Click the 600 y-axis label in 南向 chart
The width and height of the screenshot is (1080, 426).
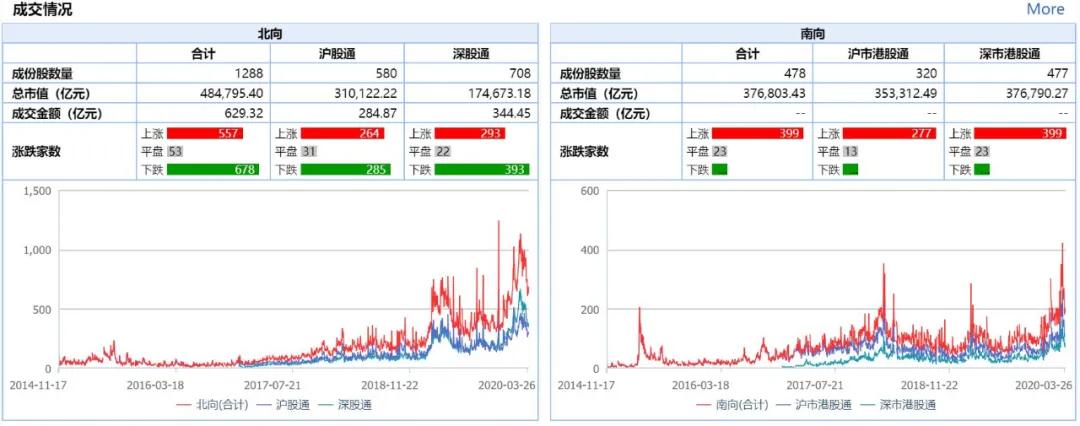click(x=590, y=192)
